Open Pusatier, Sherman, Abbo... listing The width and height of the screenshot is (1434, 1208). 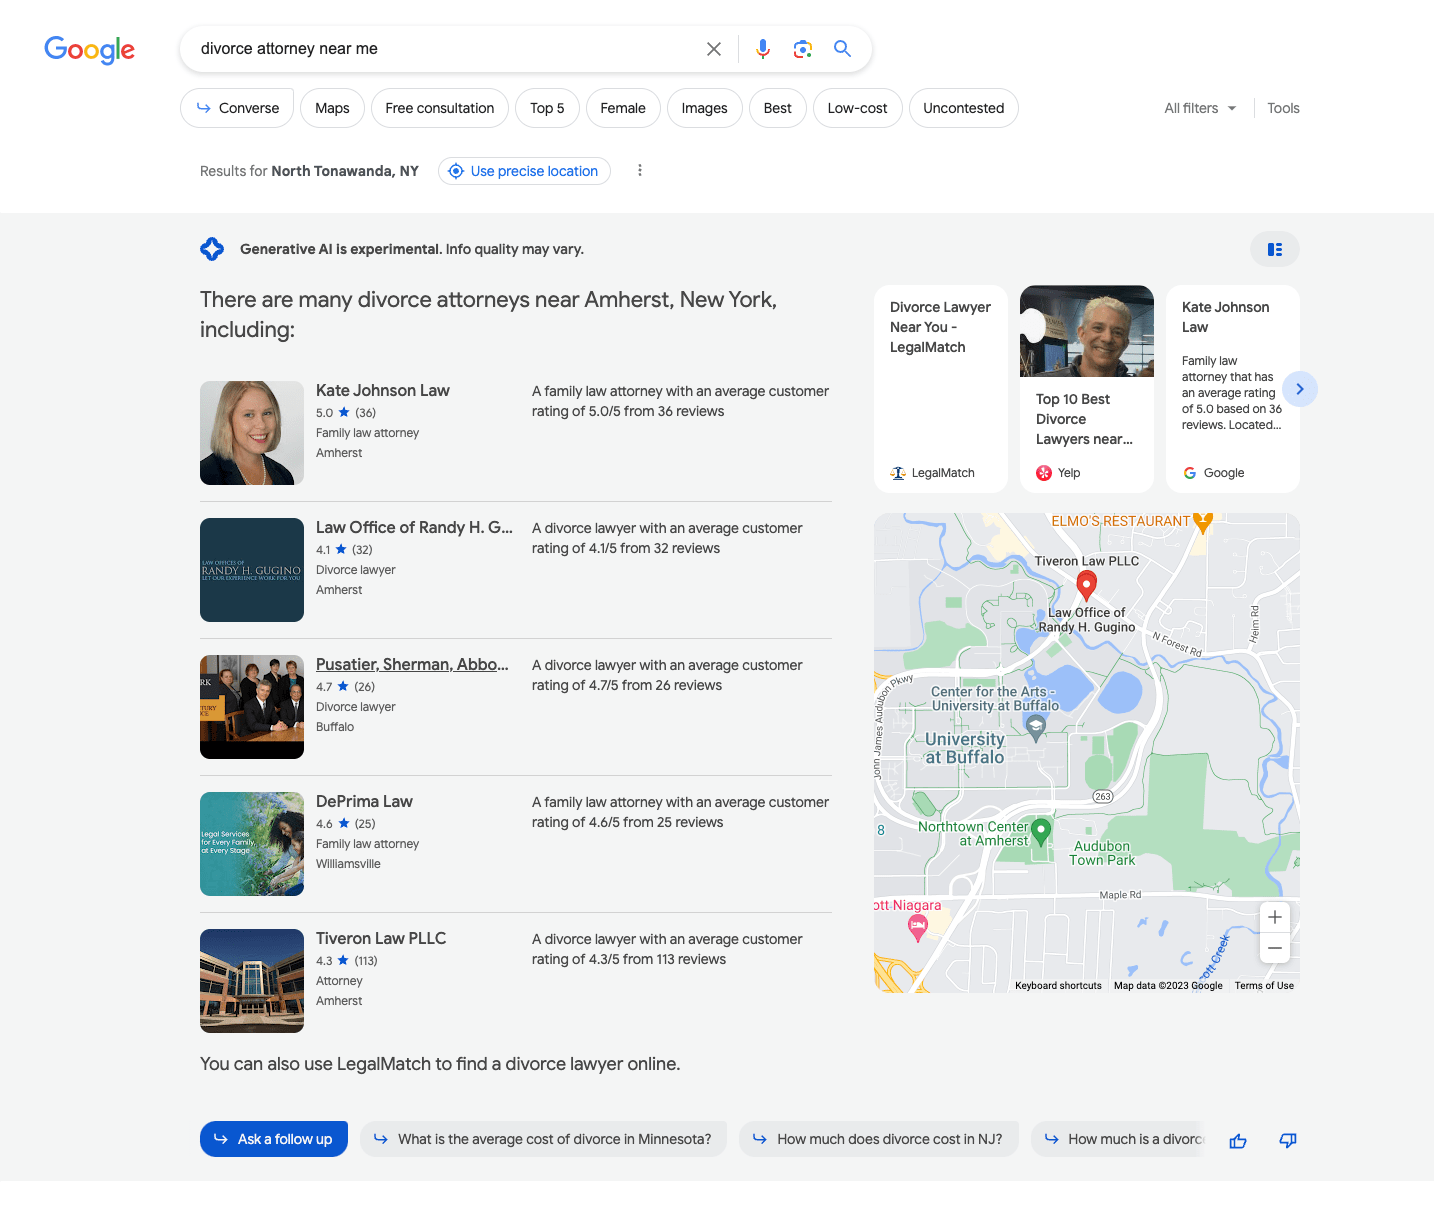pyautogui.click(x=412, y=664)
